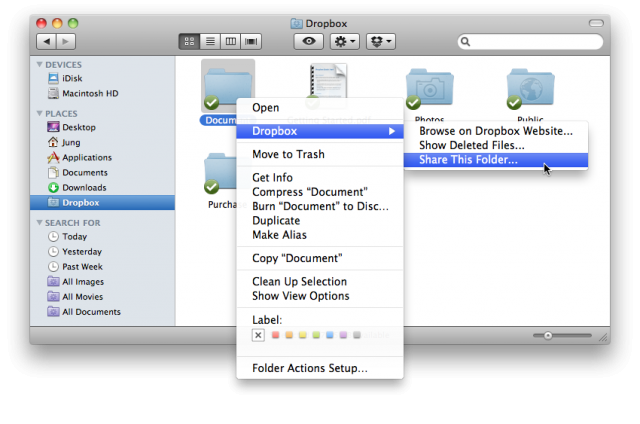Click the icon size slider
Screen dimensions: 640x424
coord(562,335)
